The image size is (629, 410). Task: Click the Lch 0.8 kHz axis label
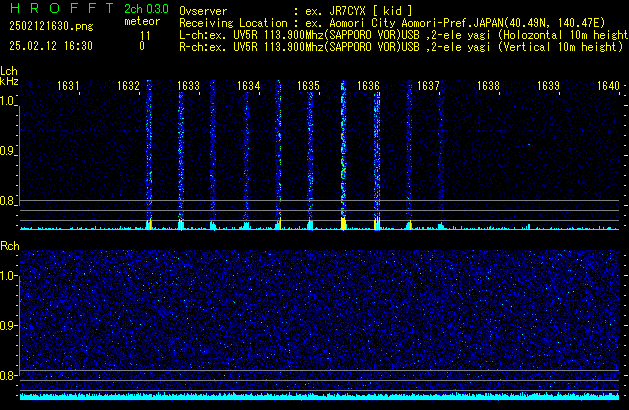point(8,201)
